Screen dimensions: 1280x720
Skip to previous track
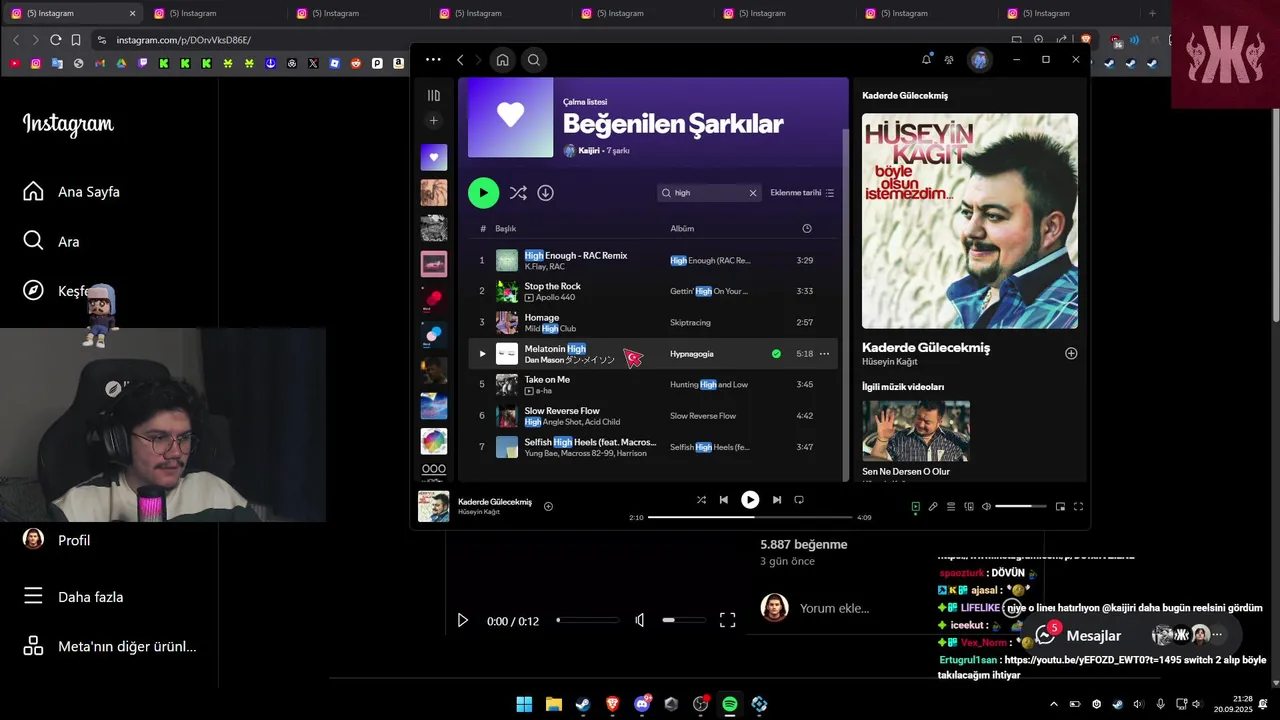tap(724, 500)
